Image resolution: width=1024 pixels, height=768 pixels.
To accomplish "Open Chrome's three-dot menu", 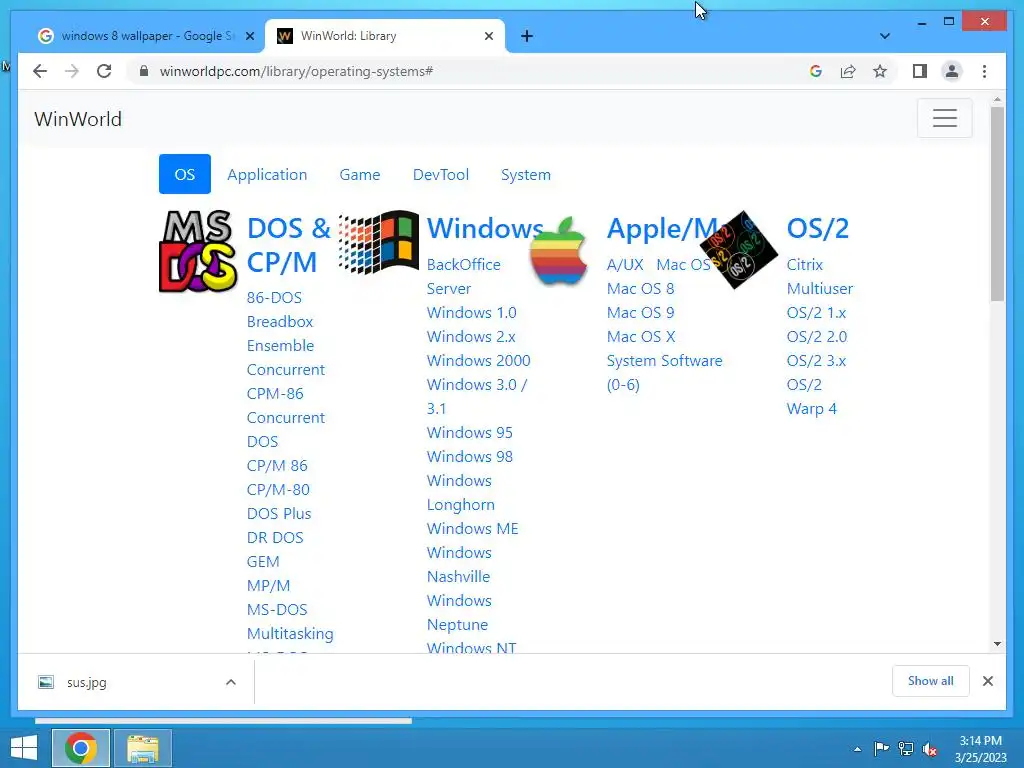I will point(984,71).
